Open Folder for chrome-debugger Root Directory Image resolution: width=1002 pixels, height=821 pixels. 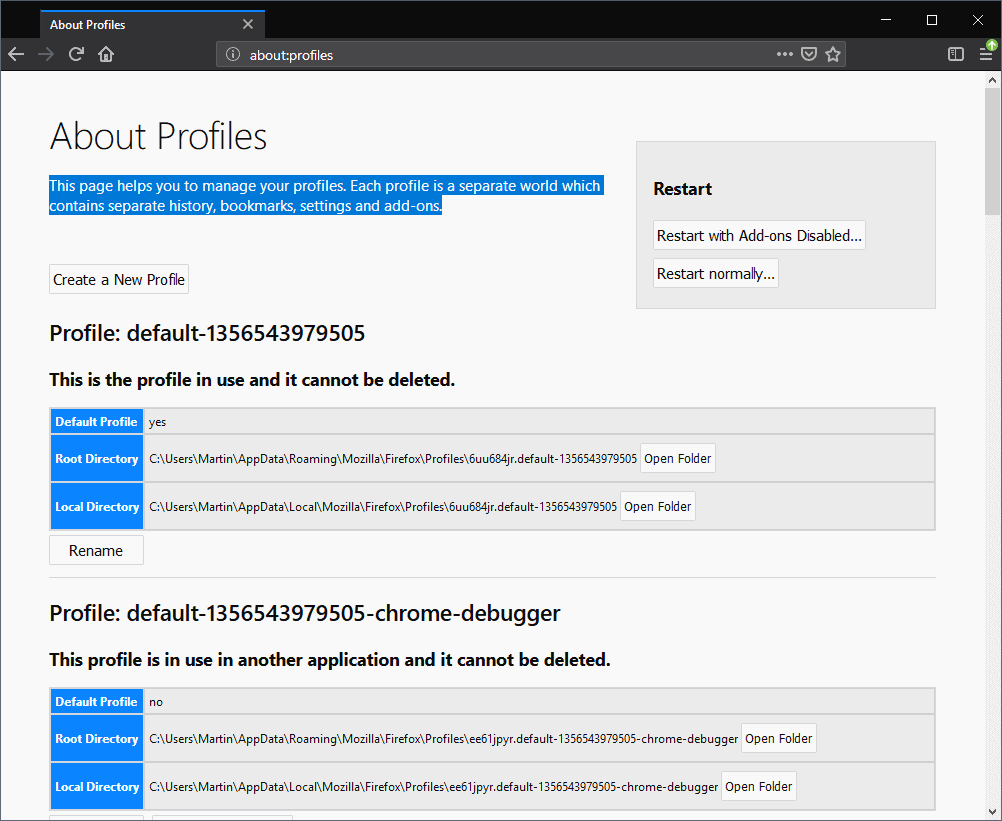click(778, 739)
